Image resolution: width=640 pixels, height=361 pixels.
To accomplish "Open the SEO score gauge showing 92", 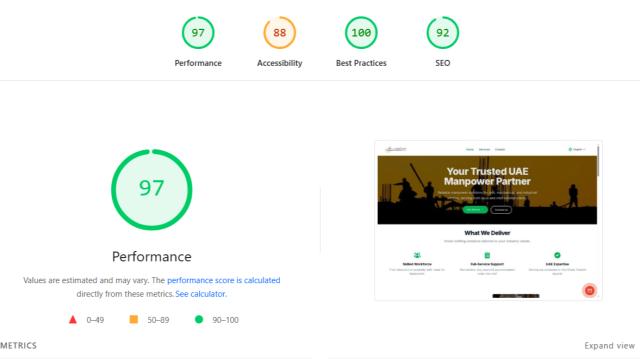I will tap(443, 33).
